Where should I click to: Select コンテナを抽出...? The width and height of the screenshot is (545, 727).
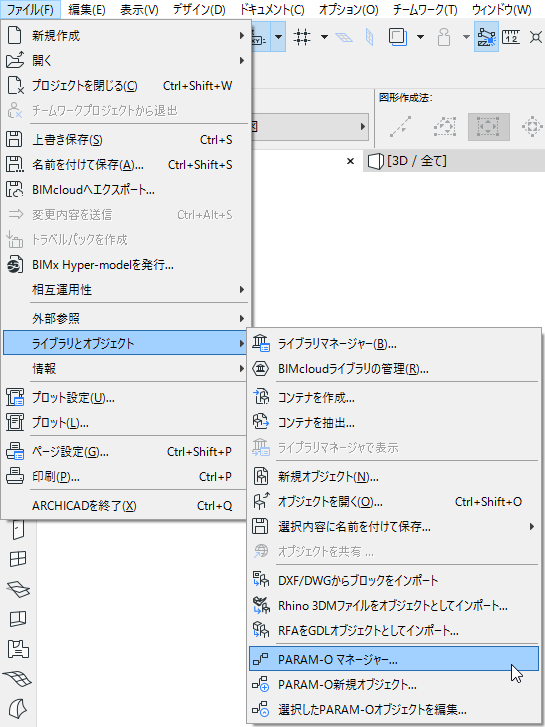click(394, 422)
